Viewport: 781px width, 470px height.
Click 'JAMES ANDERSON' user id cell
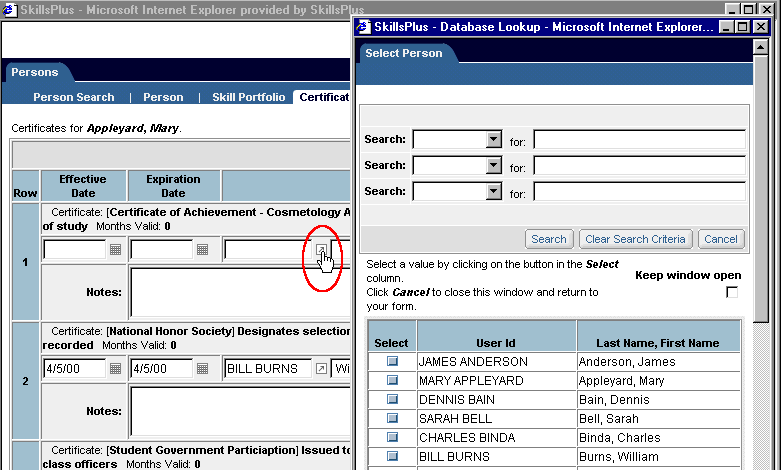pos(497,361)
